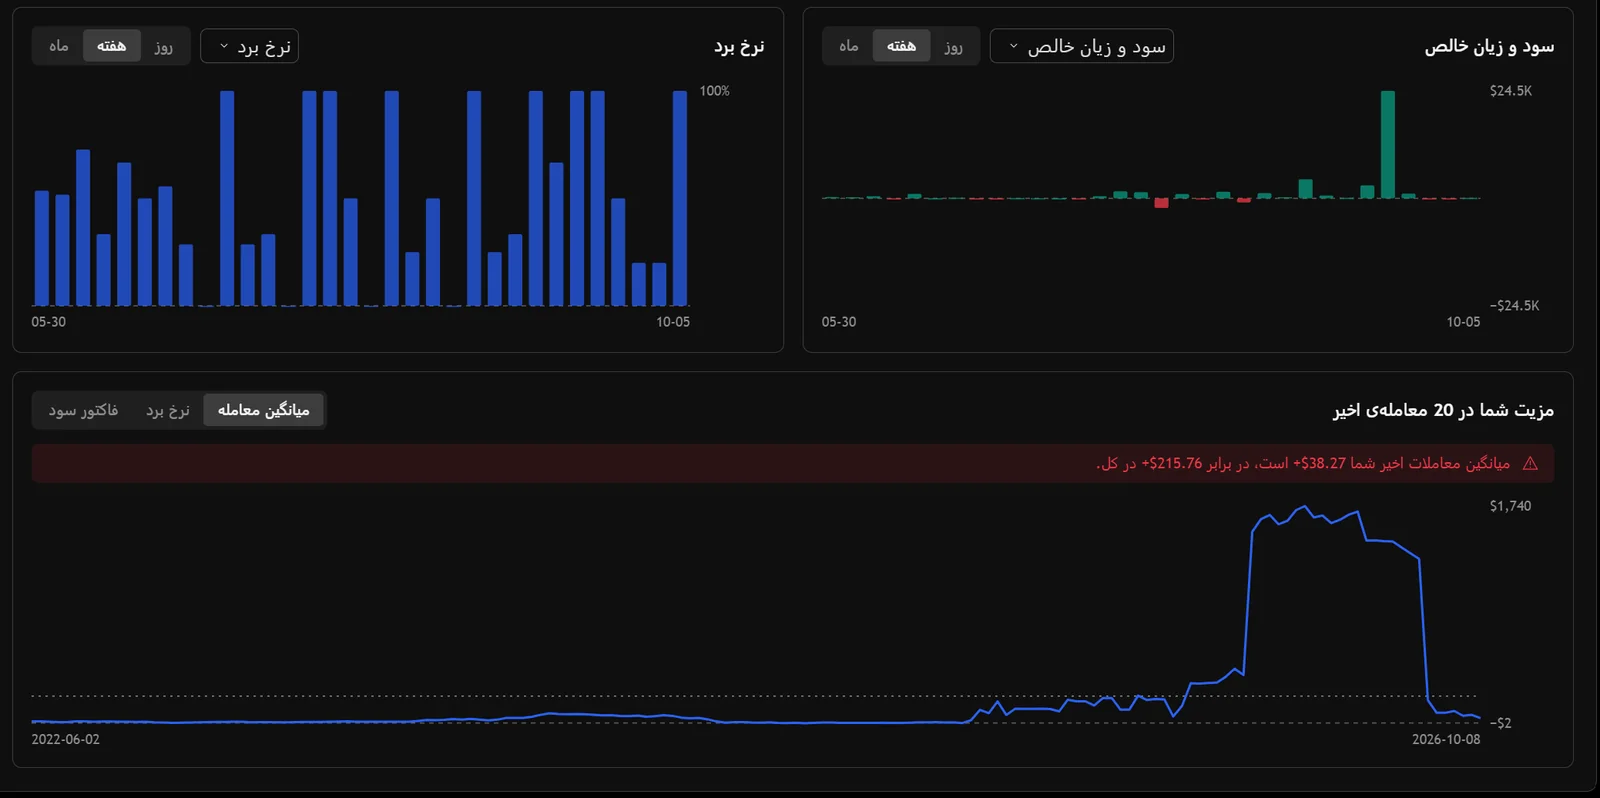Click the 100% axis label on the win rate chart
The height and width of the screenshot is (798, 1600).
[714, 91]
